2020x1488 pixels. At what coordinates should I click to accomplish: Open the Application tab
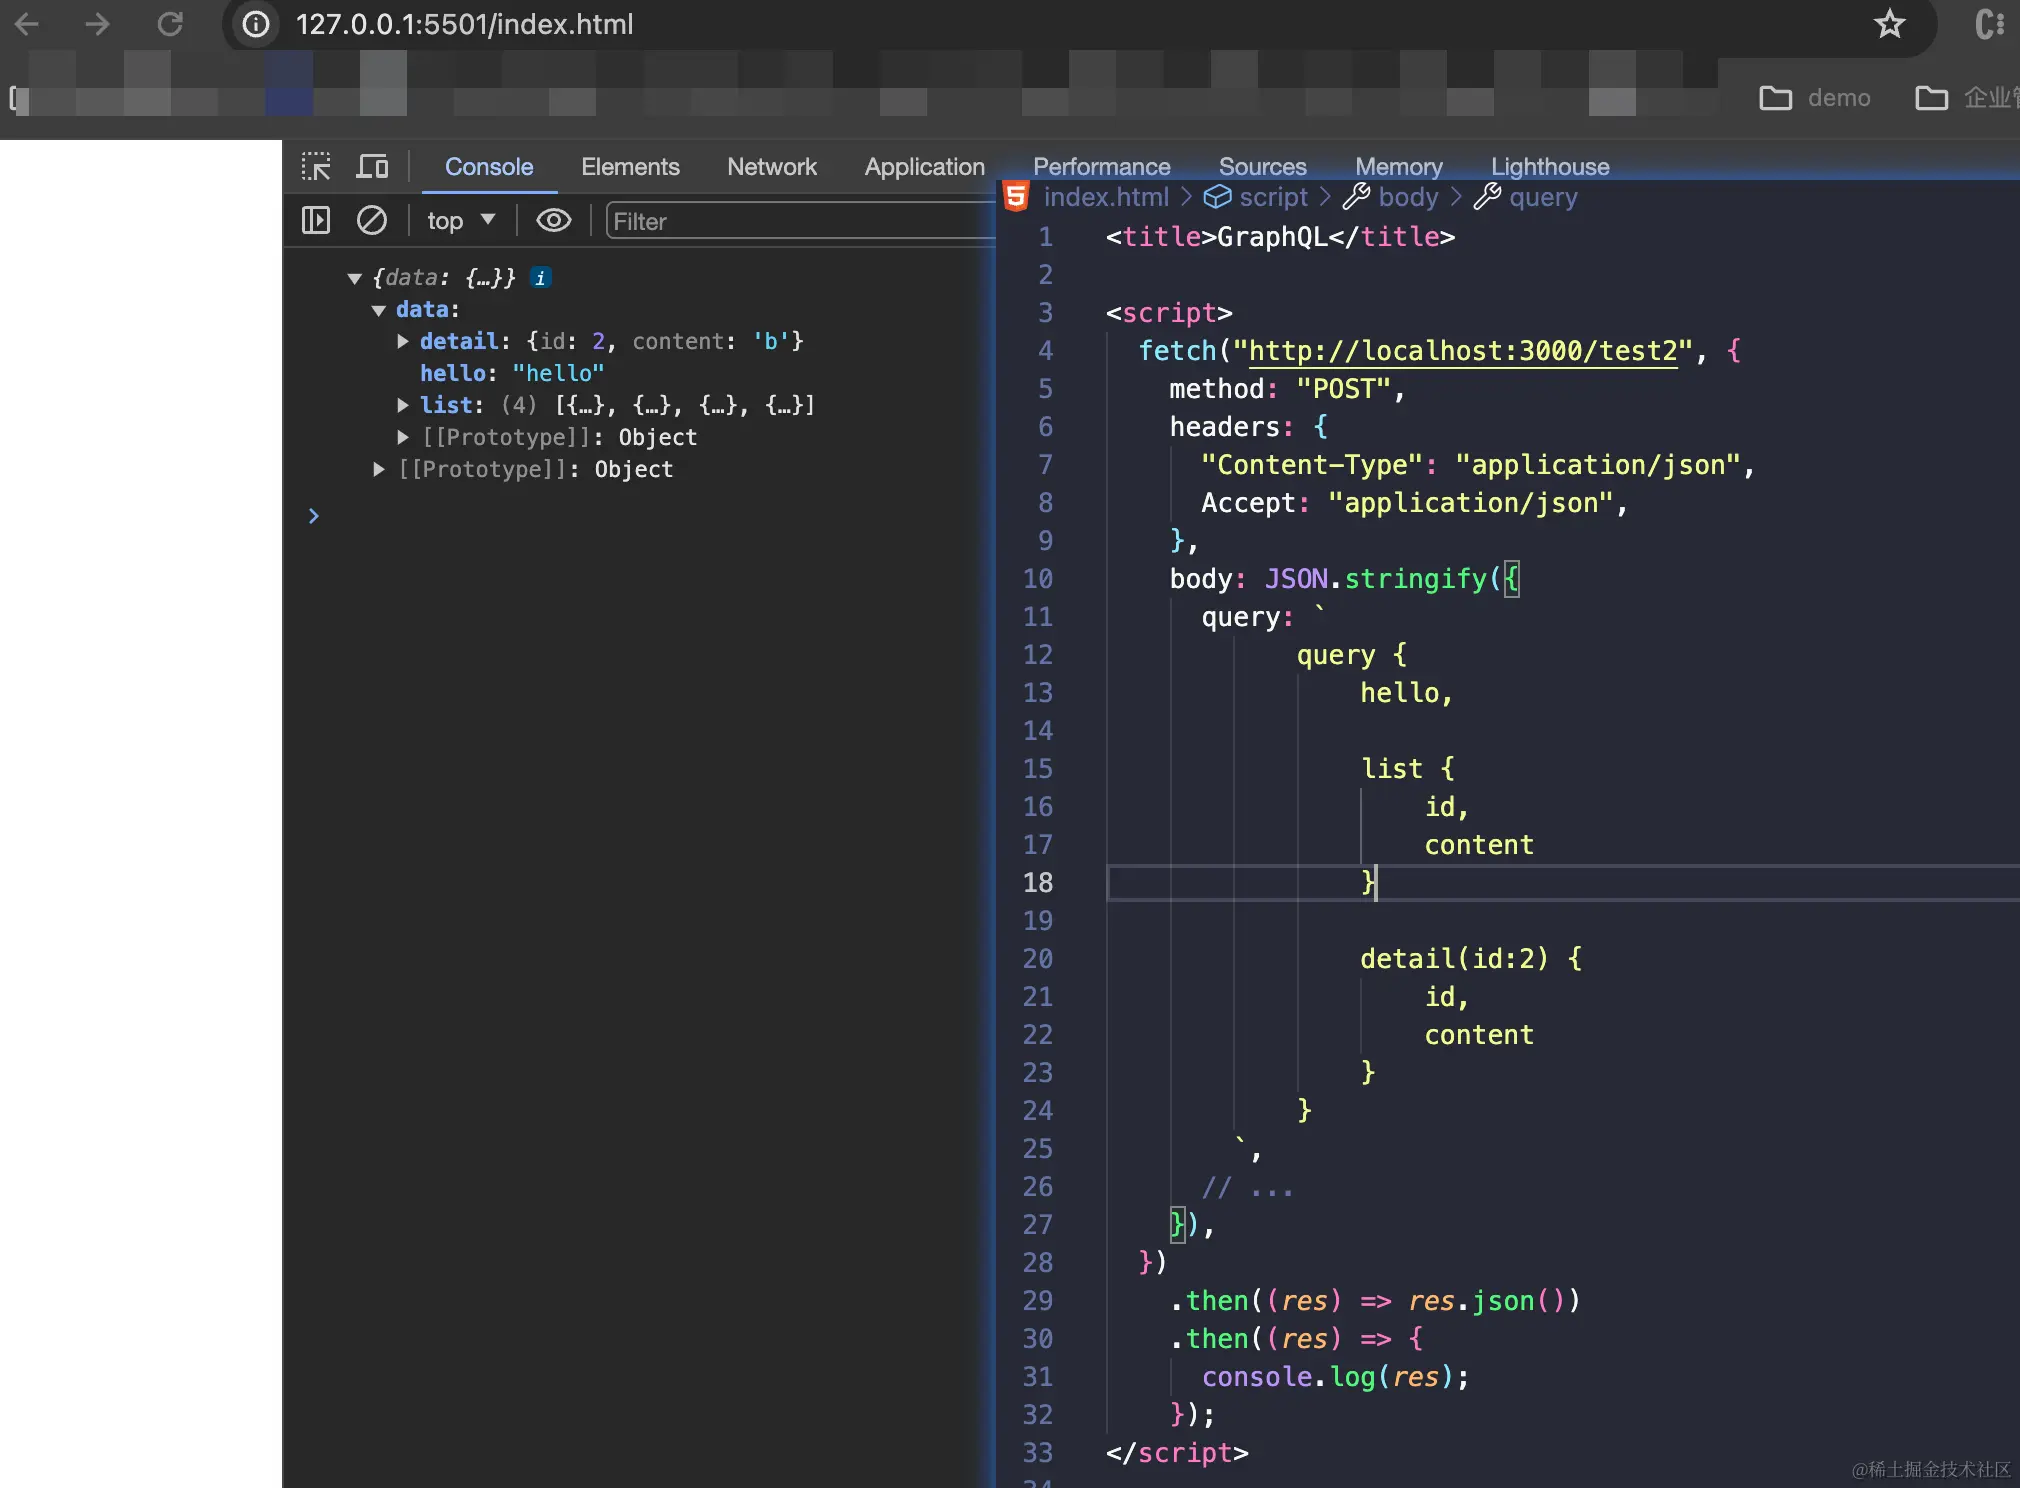tap(925, 167)
